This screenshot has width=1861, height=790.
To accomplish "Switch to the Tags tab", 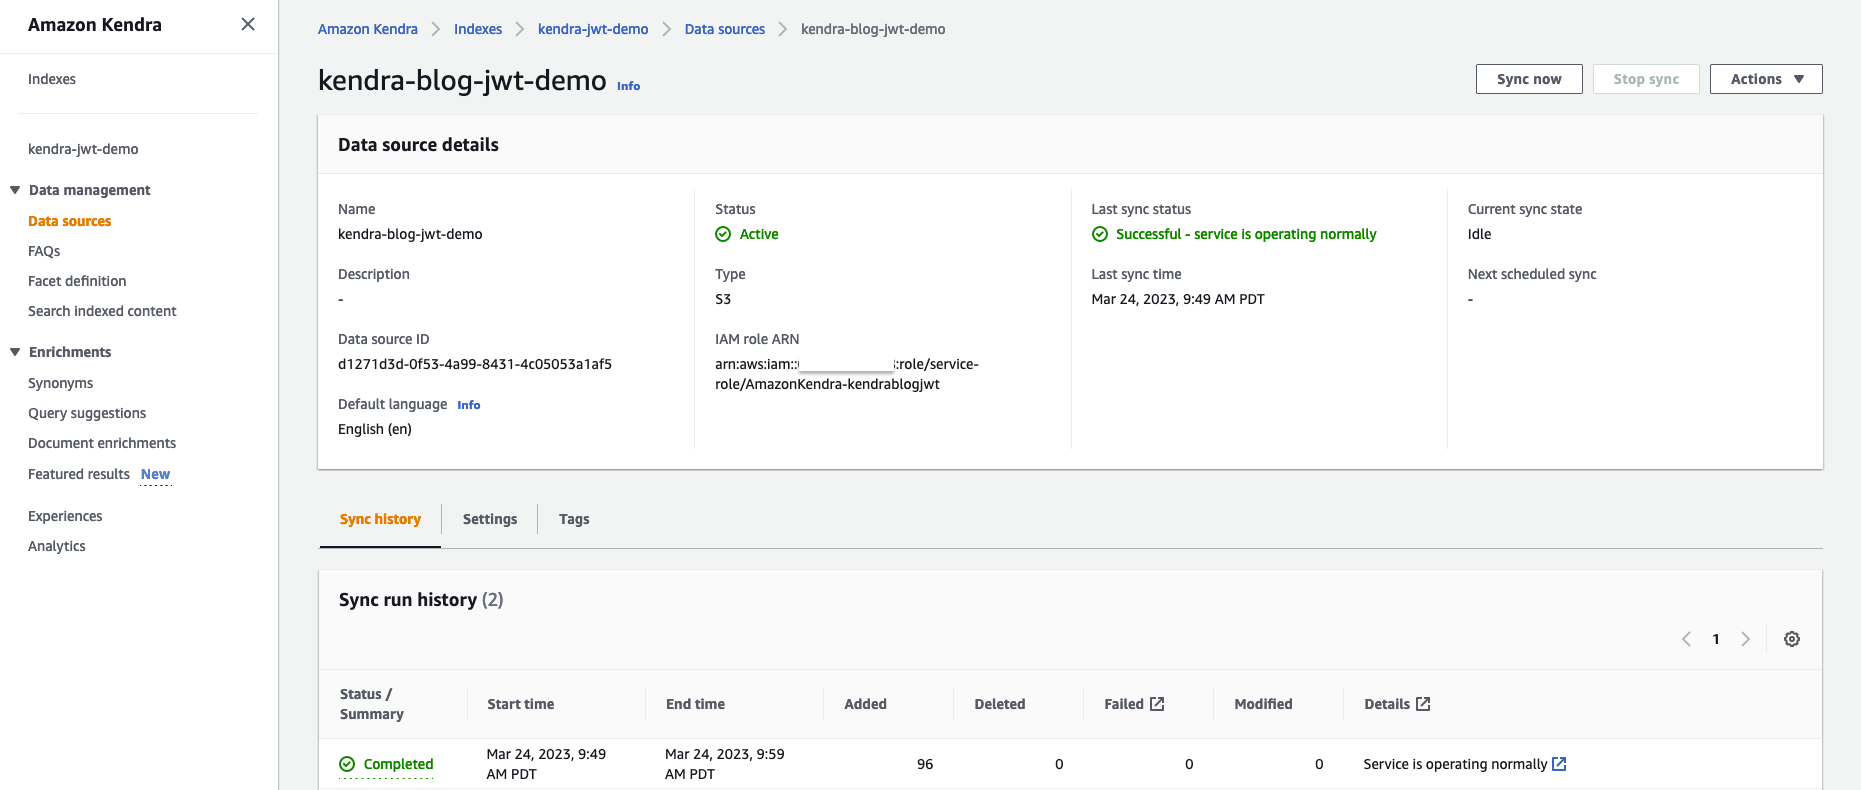I will 574,519.
